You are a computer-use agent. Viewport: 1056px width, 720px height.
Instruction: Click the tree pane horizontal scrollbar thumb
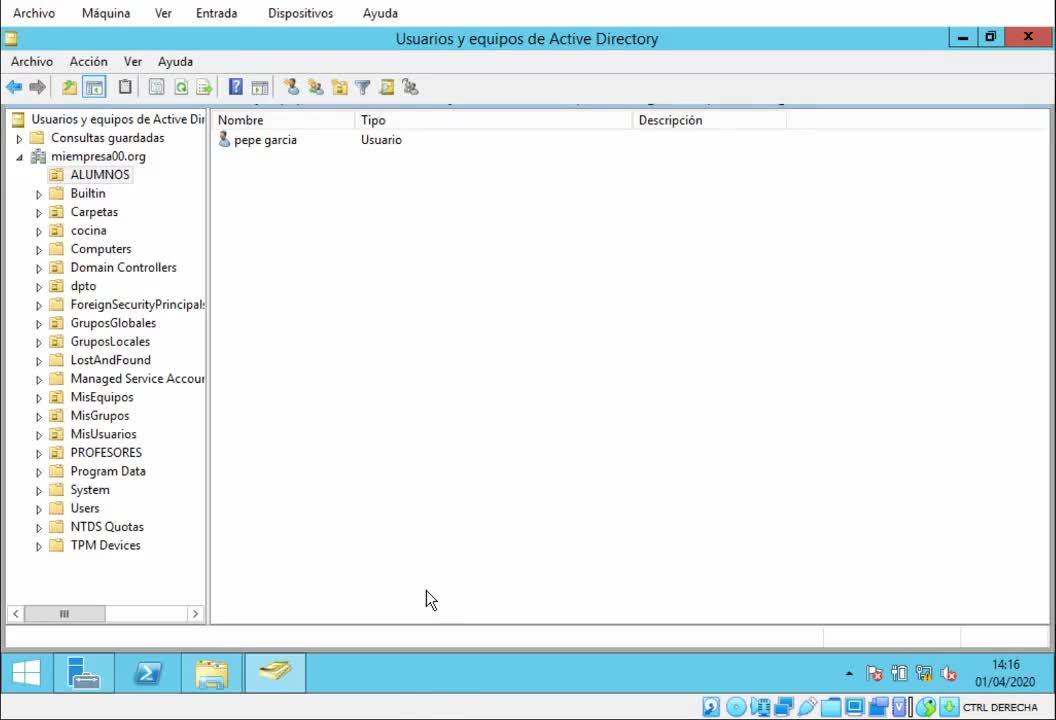(65, 614)
